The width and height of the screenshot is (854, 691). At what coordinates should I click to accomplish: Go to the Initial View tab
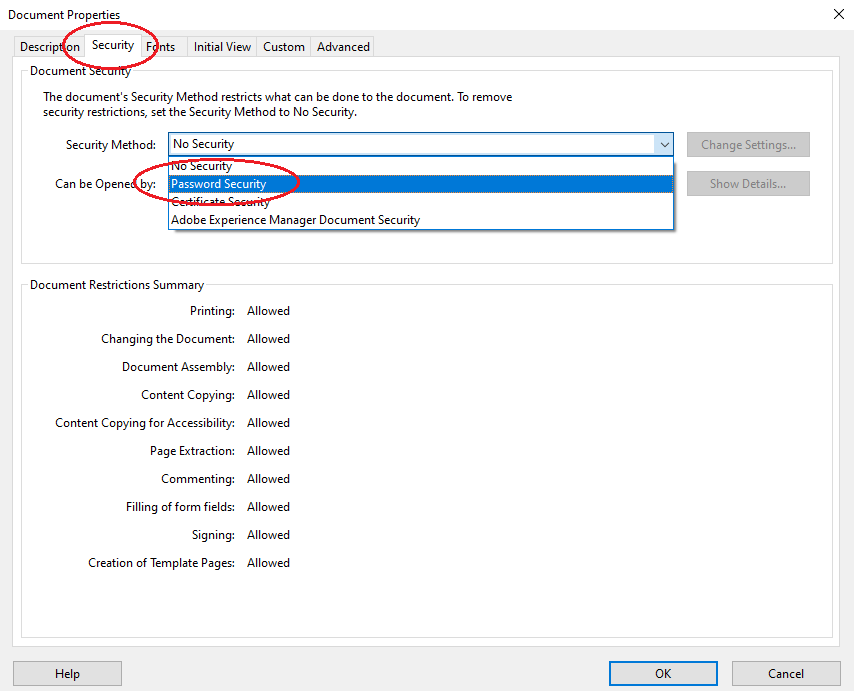[x=222, y=47]
